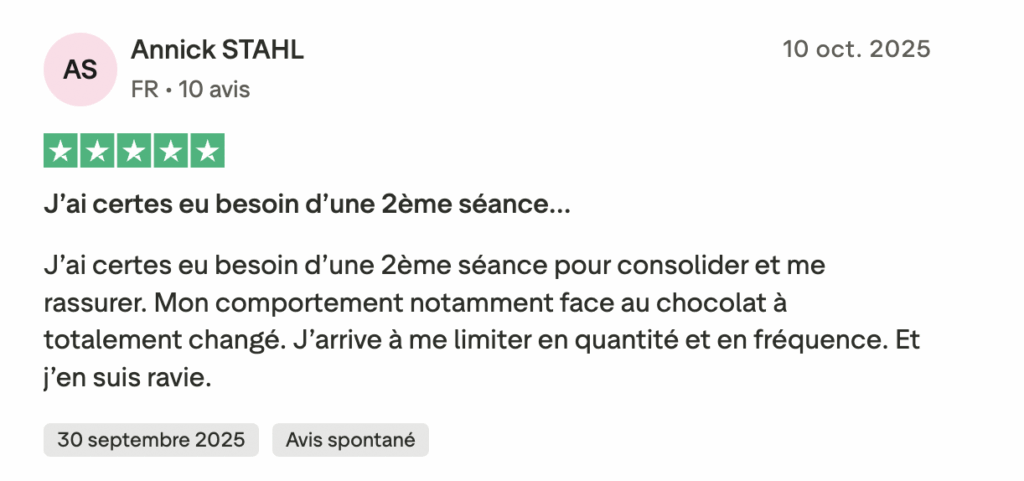Open reviewer profile Annick STAHL
Image resolution: width=1024 pixels, height=481 pixels.
[217, 49]
